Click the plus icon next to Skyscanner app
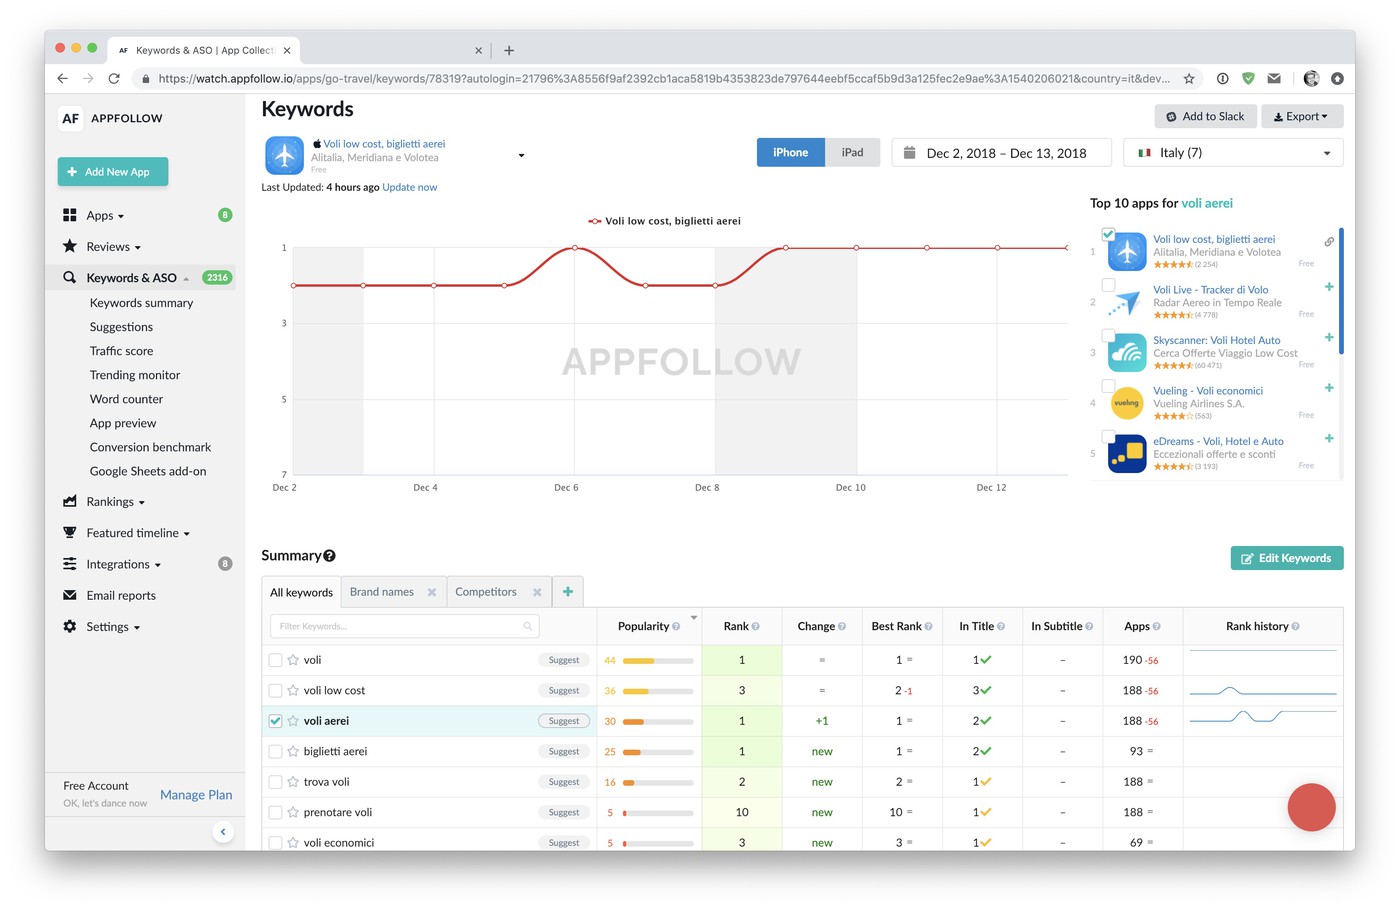Image resolution: width=1400 pixels, height=910 pixels. tap(1329, 338)
